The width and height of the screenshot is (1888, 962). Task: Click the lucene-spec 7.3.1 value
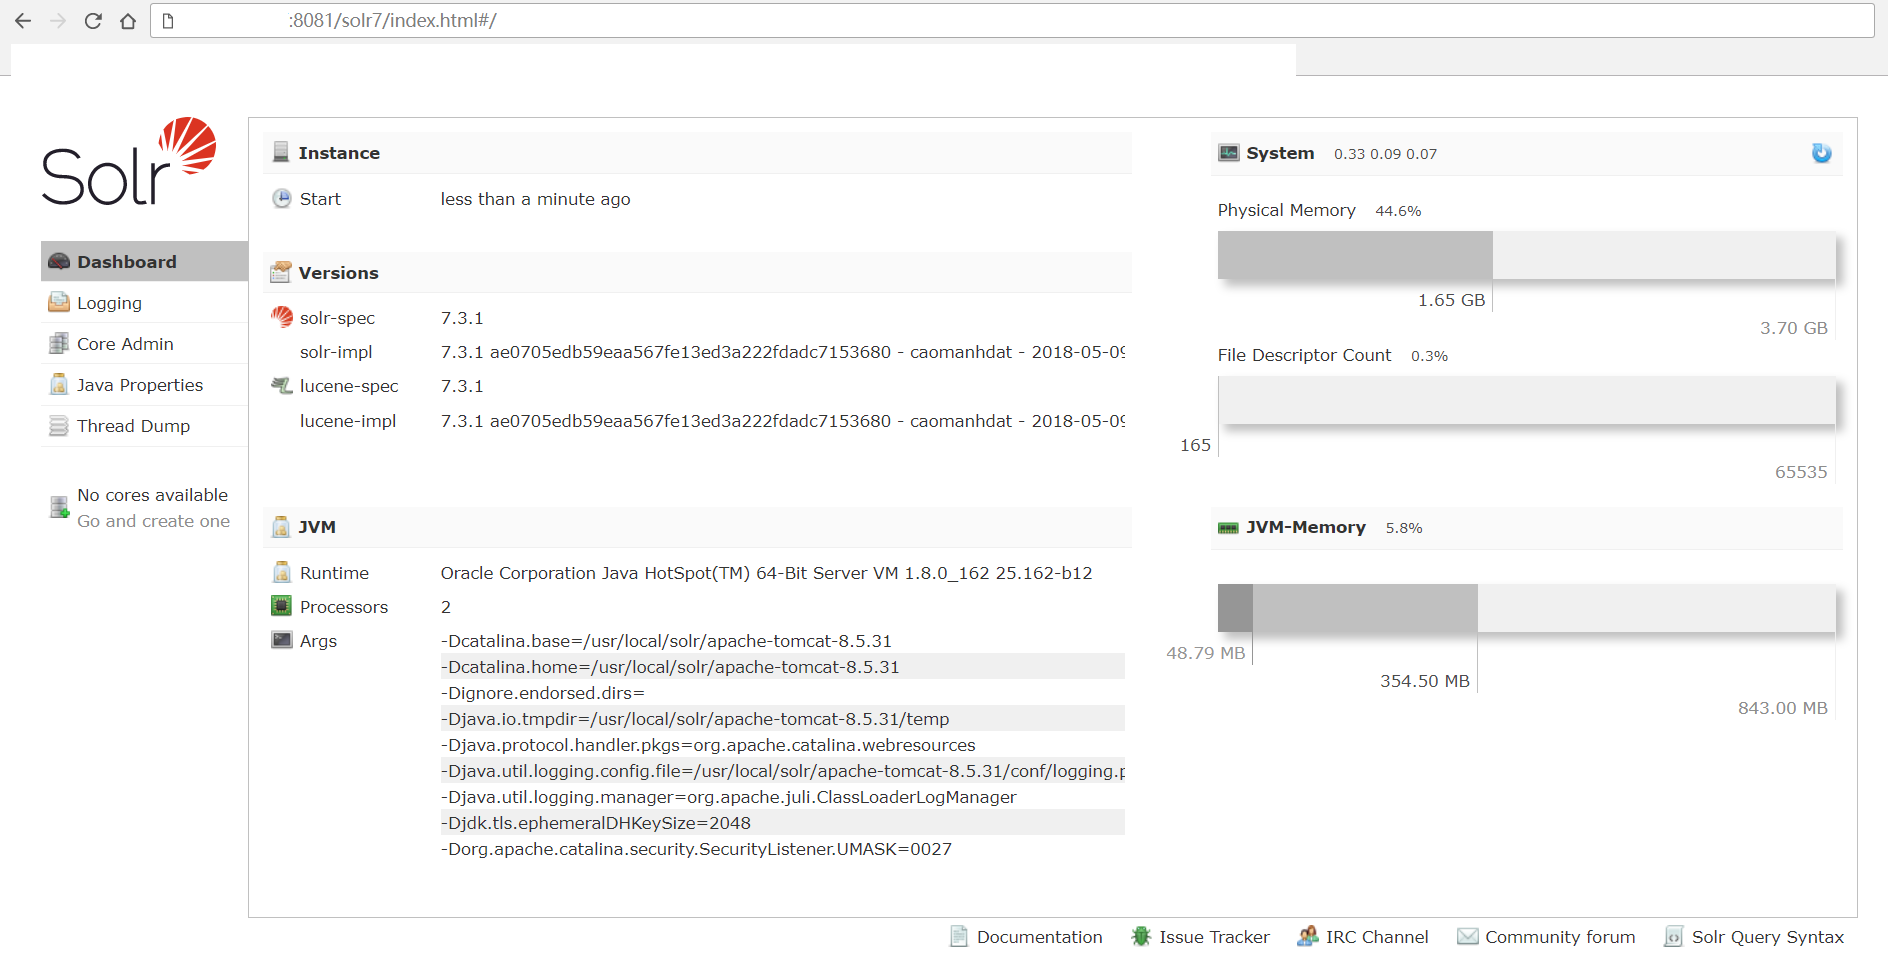point(462,385)
